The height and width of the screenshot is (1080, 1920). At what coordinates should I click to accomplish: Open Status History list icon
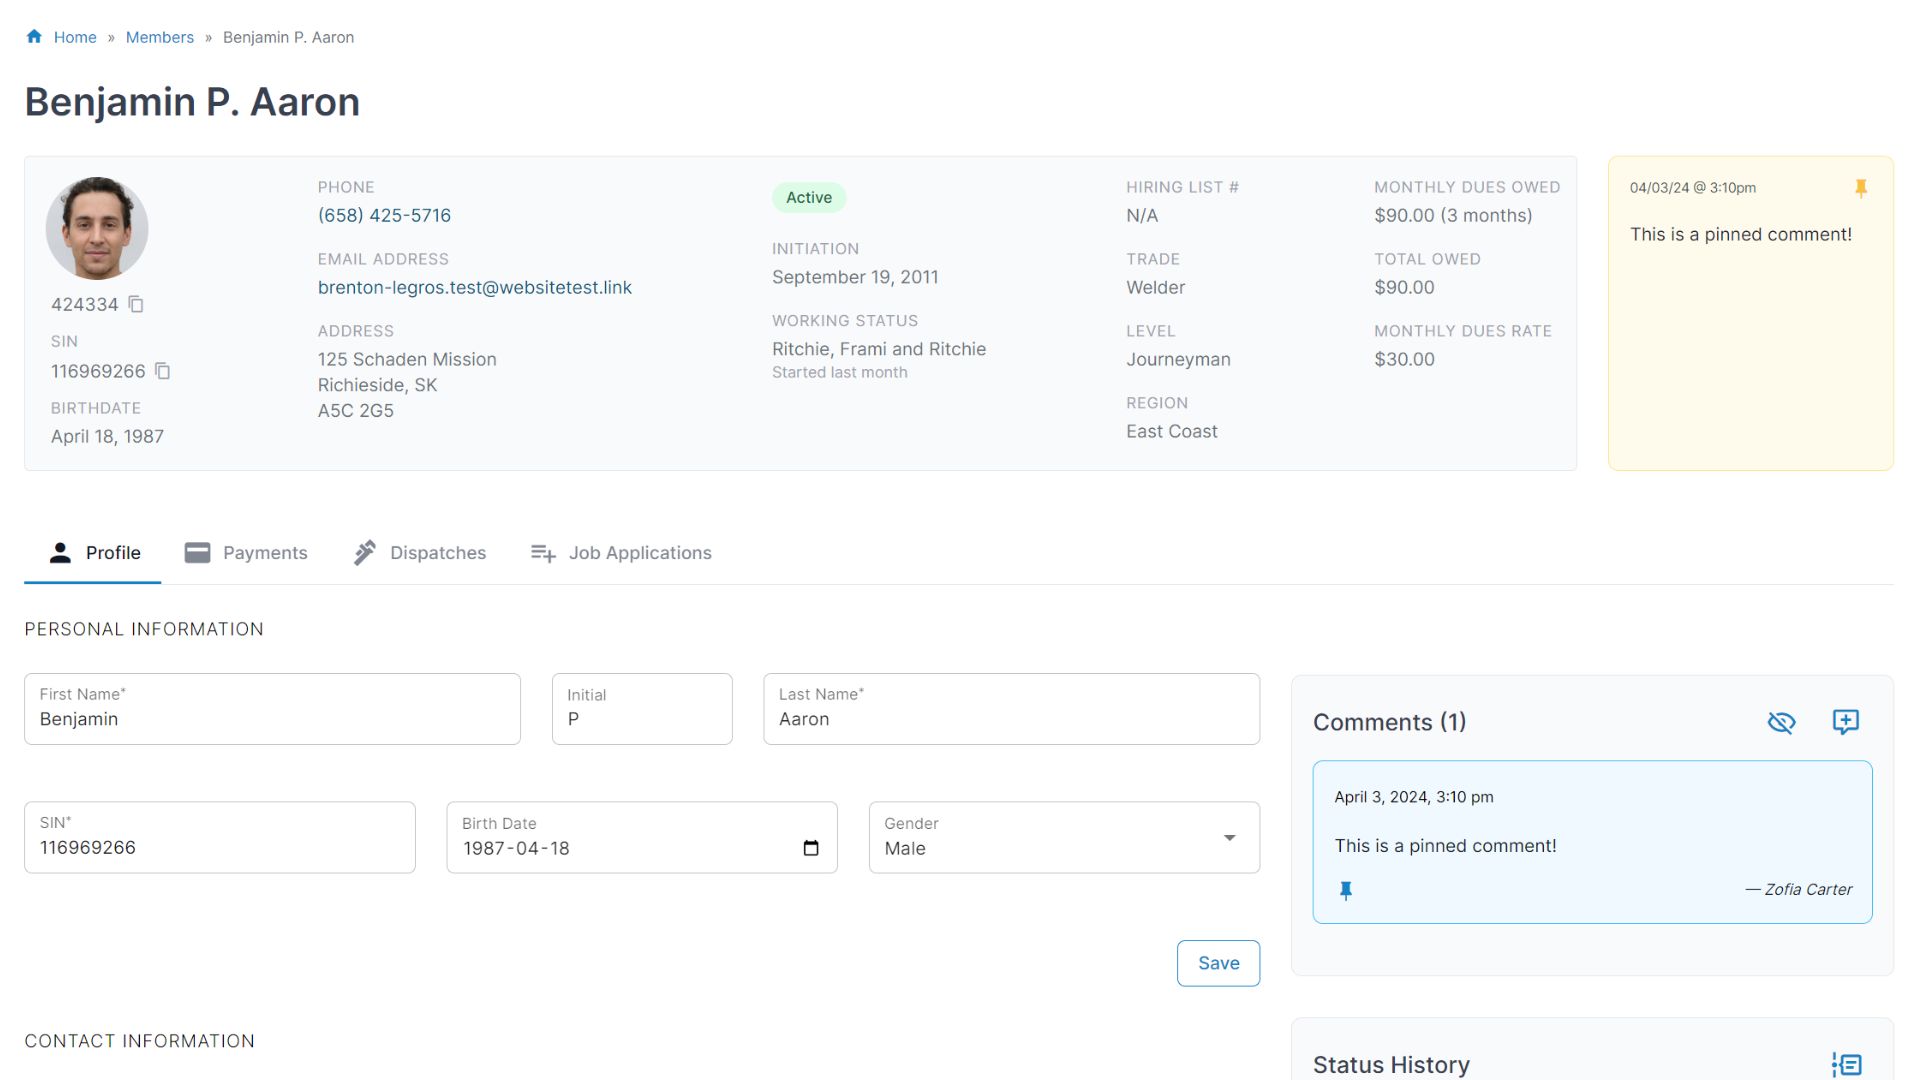click(x=1846, y=1064)
